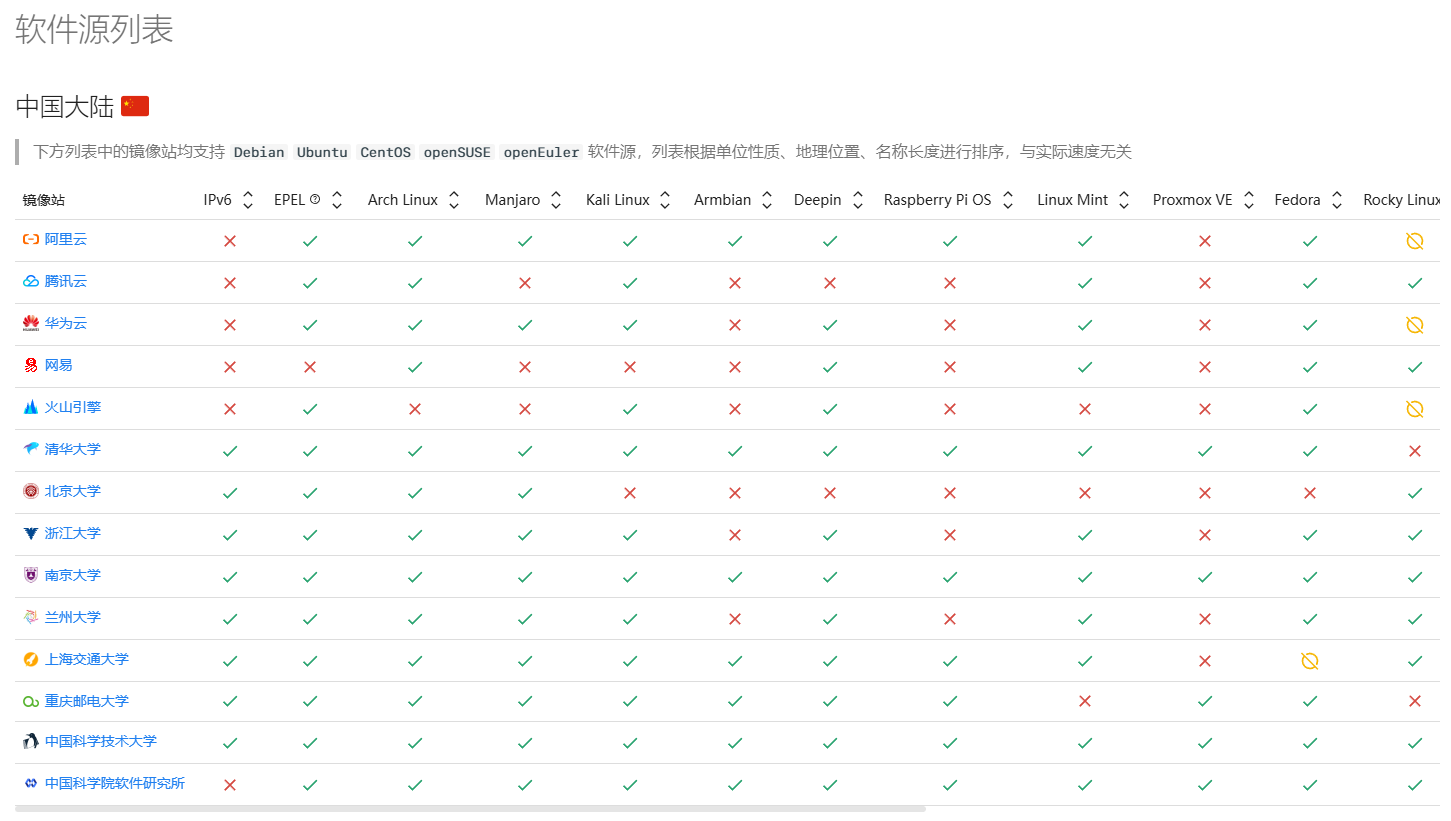Click the 重庆邮电大学 logo icon
This screenshot has width=1451, height=821.
31,702
